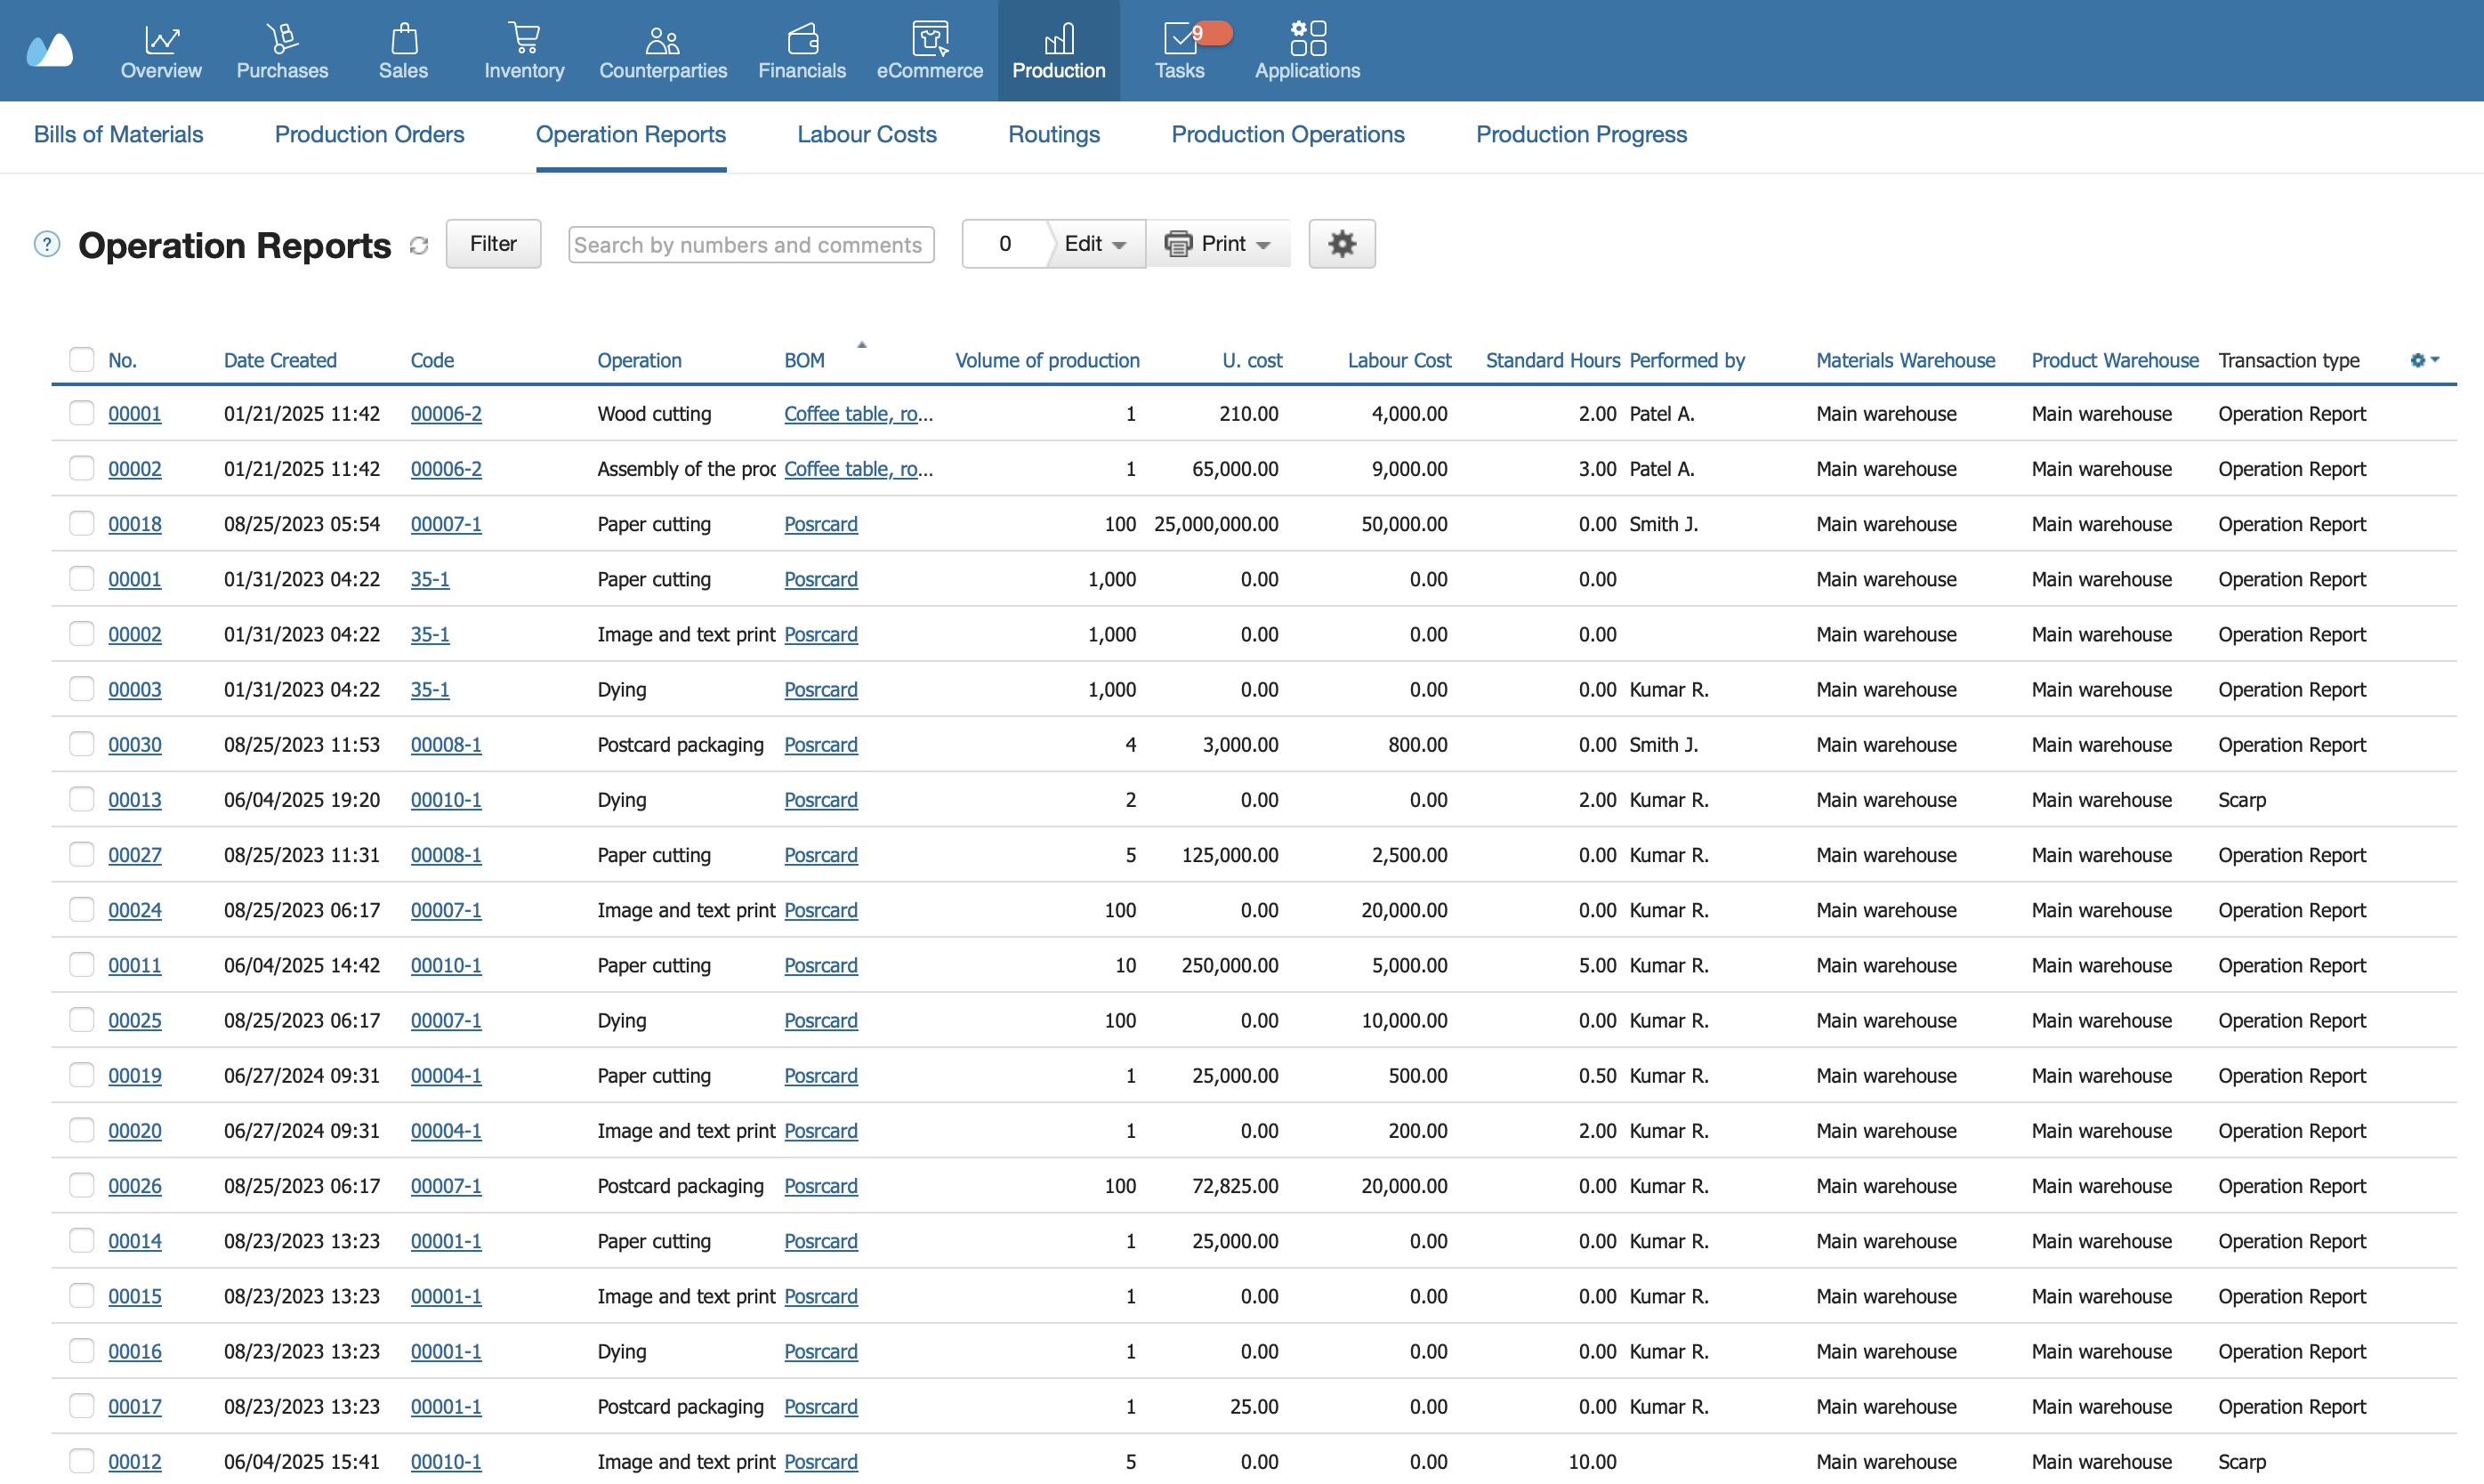Open report number 00017

point(135,1407)
